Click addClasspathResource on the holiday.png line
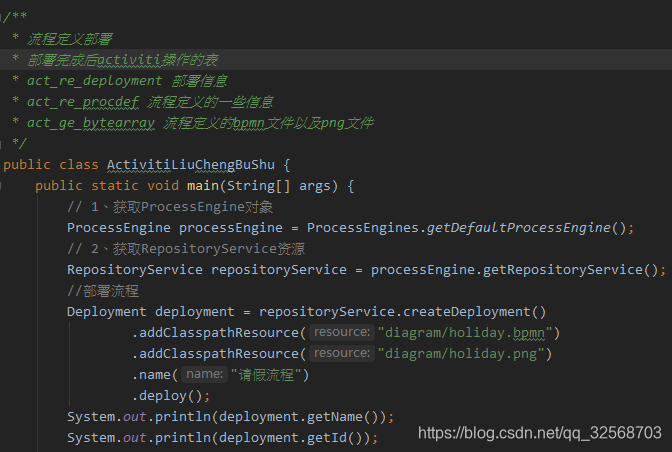This screenshot has width=672, height=452. coord(219,354)
